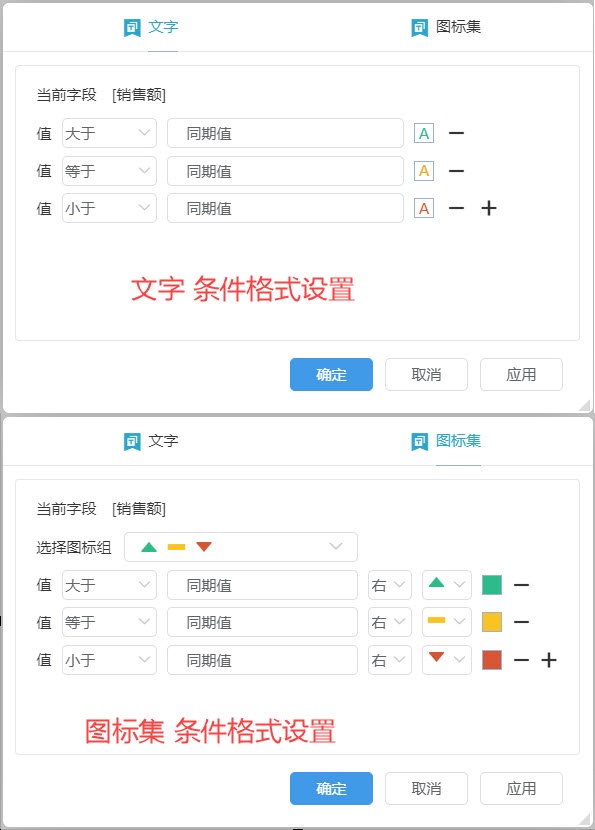Open the 等于 operator dropdown in 图标集 panel
This screenshot has width=595, height=830.
(110, 622)
